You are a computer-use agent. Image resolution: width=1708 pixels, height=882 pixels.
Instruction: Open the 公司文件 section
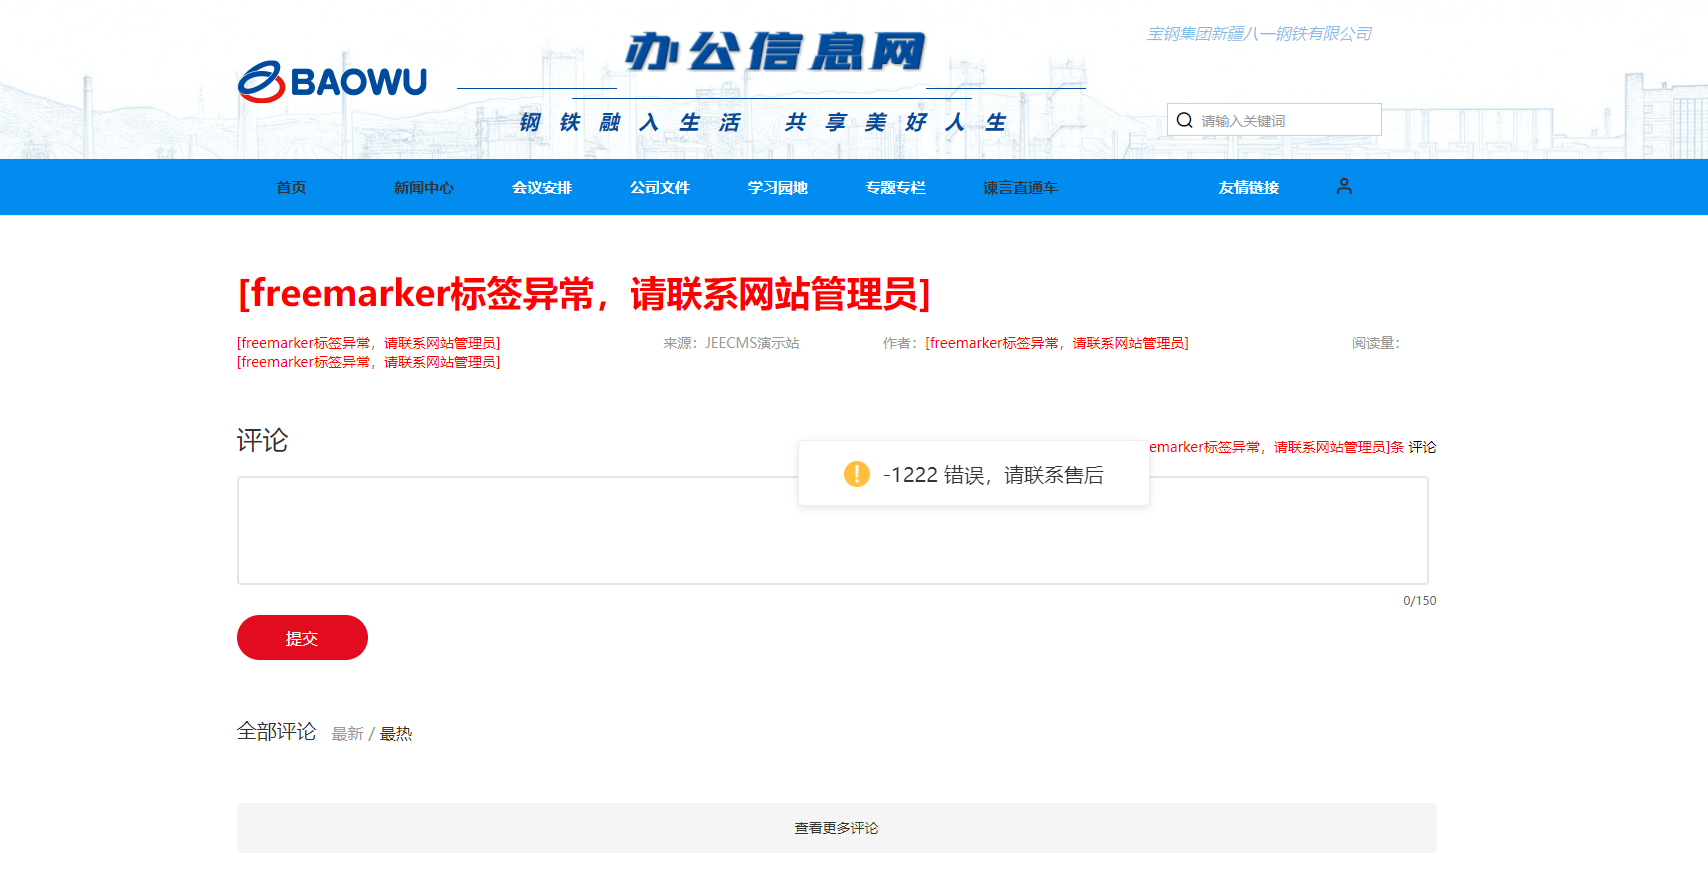click(660, 187)
